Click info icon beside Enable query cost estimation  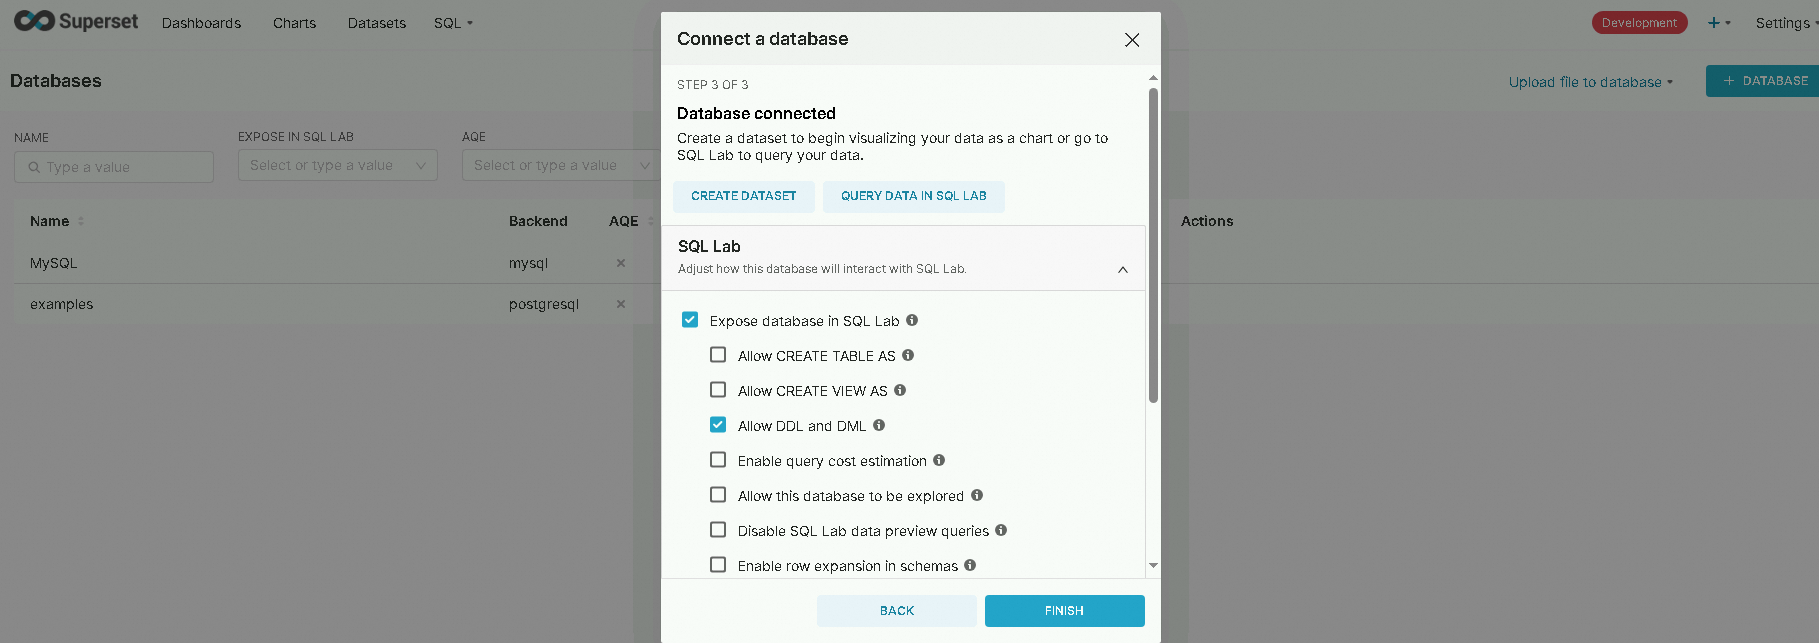939,460
